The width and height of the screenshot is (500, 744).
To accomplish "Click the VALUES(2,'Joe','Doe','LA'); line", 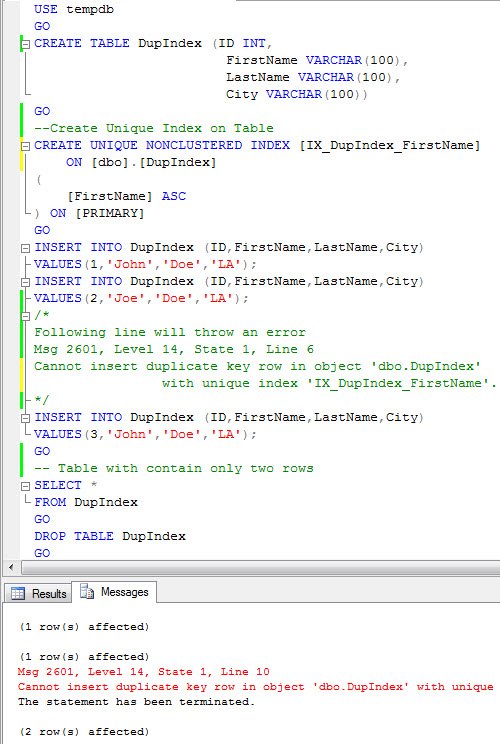I will coord(141,298).
